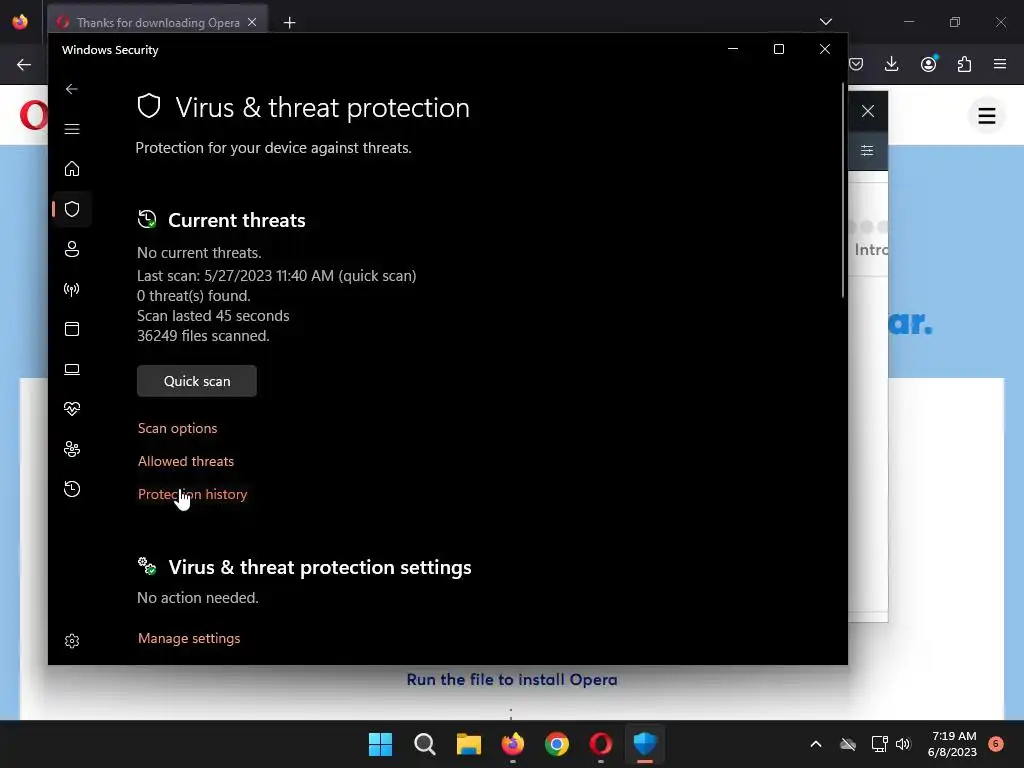The image size is (1024, 768).
Task: Click the Opera logo on the webpage
Action: coord(34,115)
